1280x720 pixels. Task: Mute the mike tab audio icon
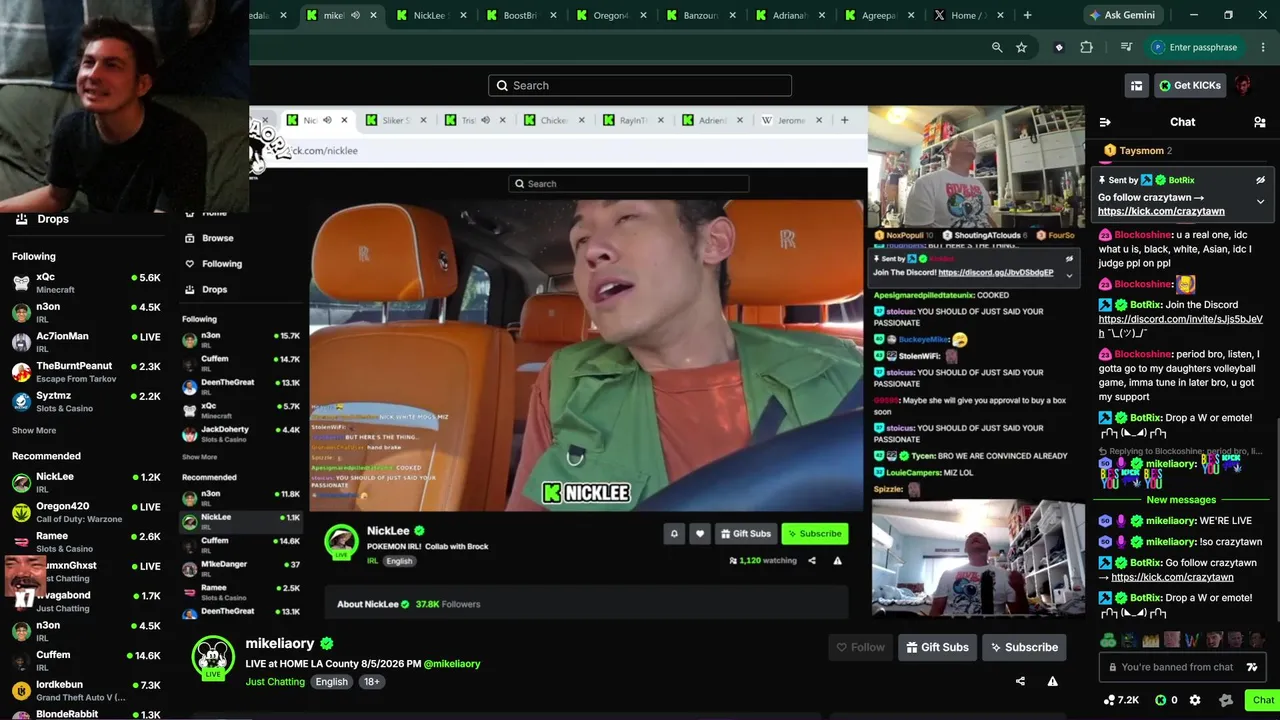(355, 15)
